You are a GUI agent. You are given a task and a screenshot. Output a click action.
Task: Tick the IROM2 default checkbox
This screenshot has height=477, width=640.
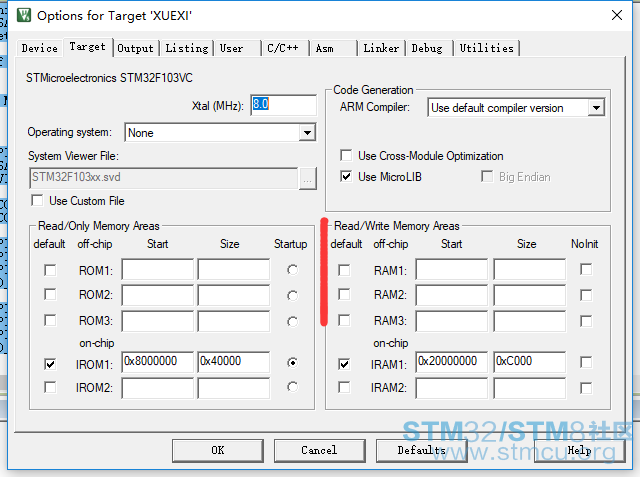pos(50,387)
